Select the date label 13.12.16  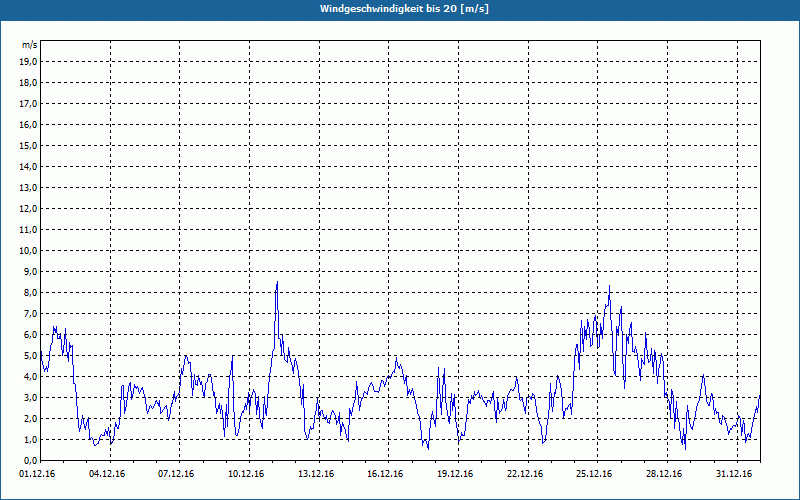point(316,474)
